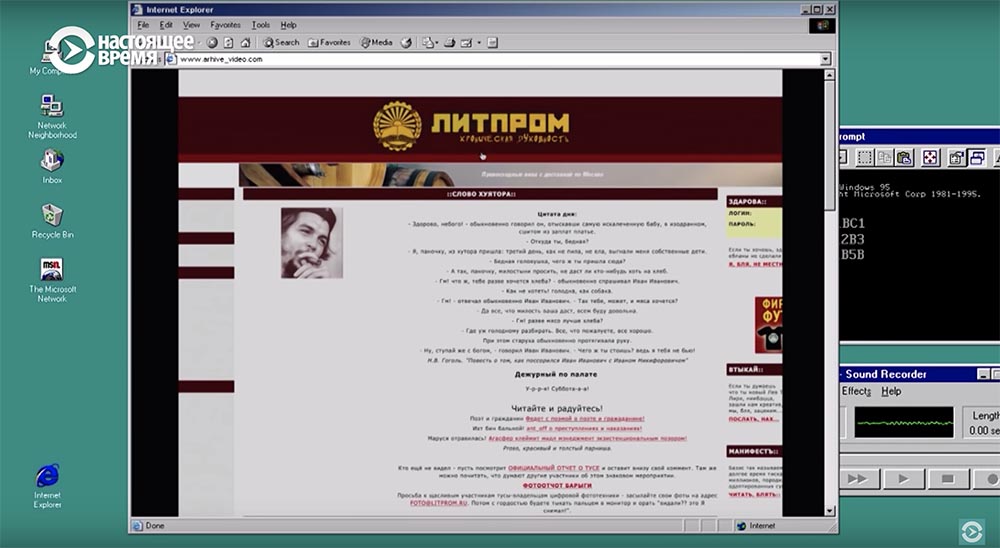Open the Edit menu in Internet Explorer
Image resolution: width=1000 pixels, height=548 pixels.
coord(166,25)
